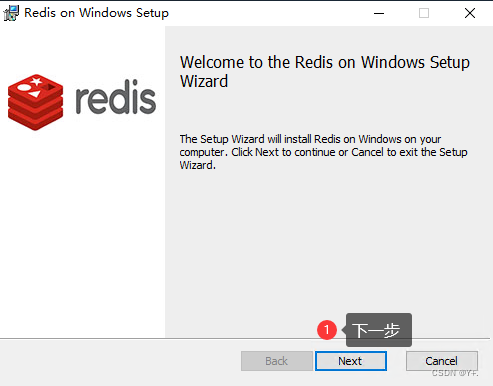493x386 pixels.
Task: Click the "The Setup Wizard will install Redis" paragraph
Action: pyautogui.click(x=323, y=152)
